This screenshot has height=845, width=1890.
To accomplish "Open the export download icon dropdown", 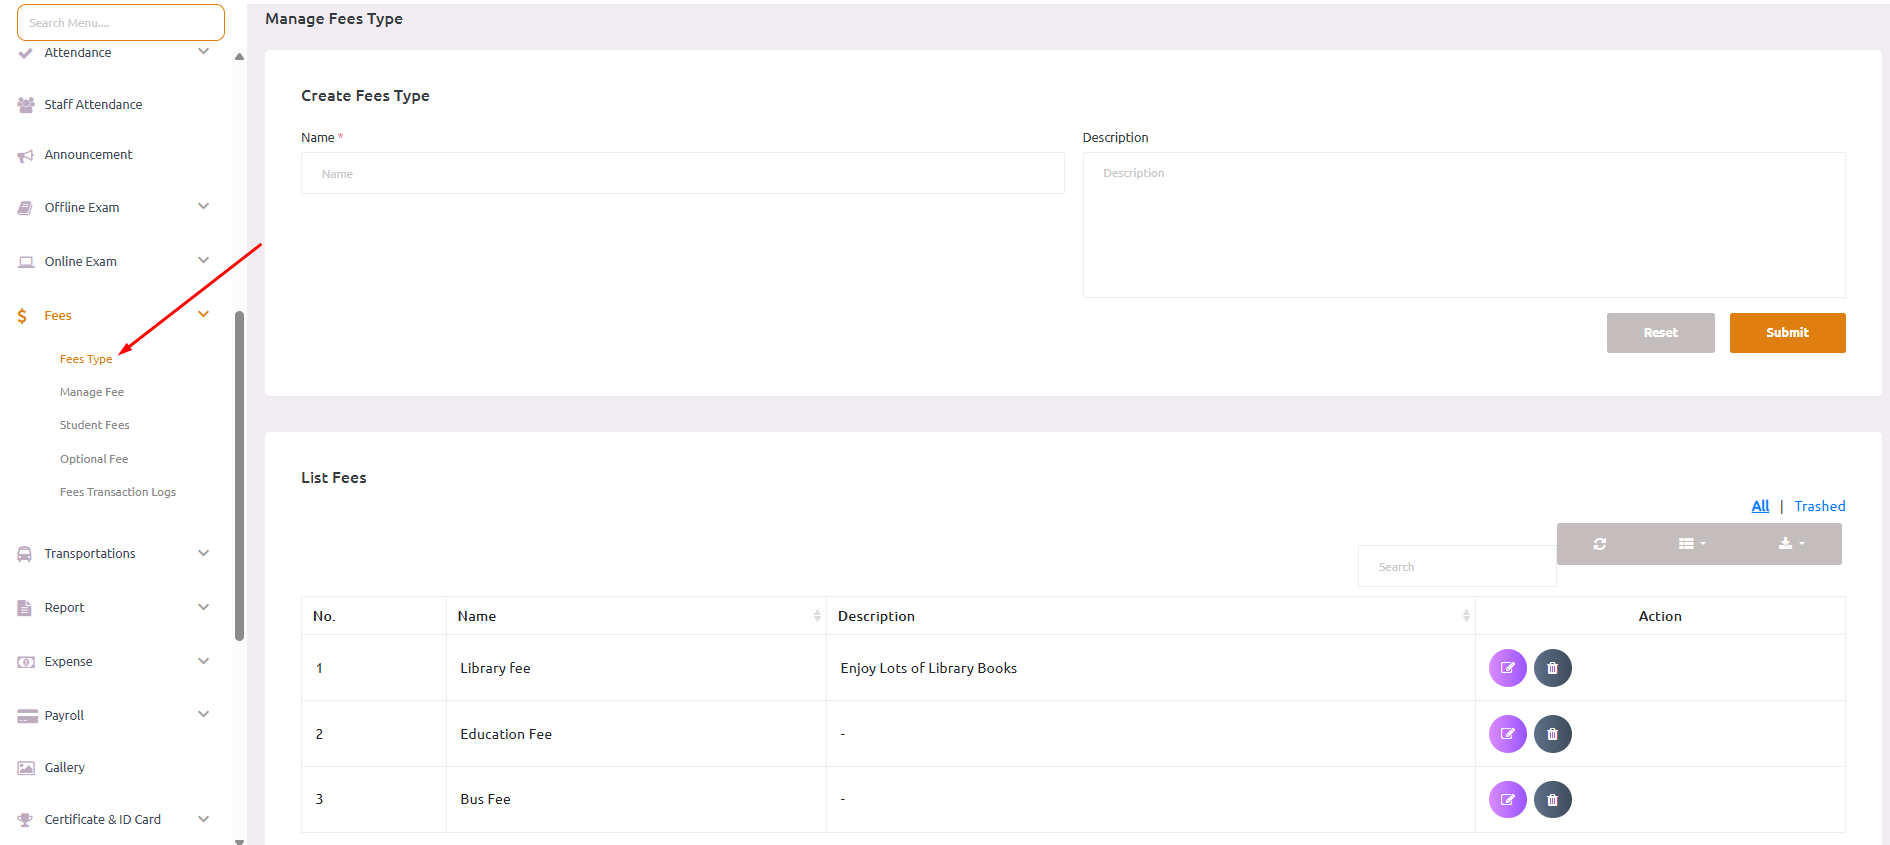I will click(1791, 544).
